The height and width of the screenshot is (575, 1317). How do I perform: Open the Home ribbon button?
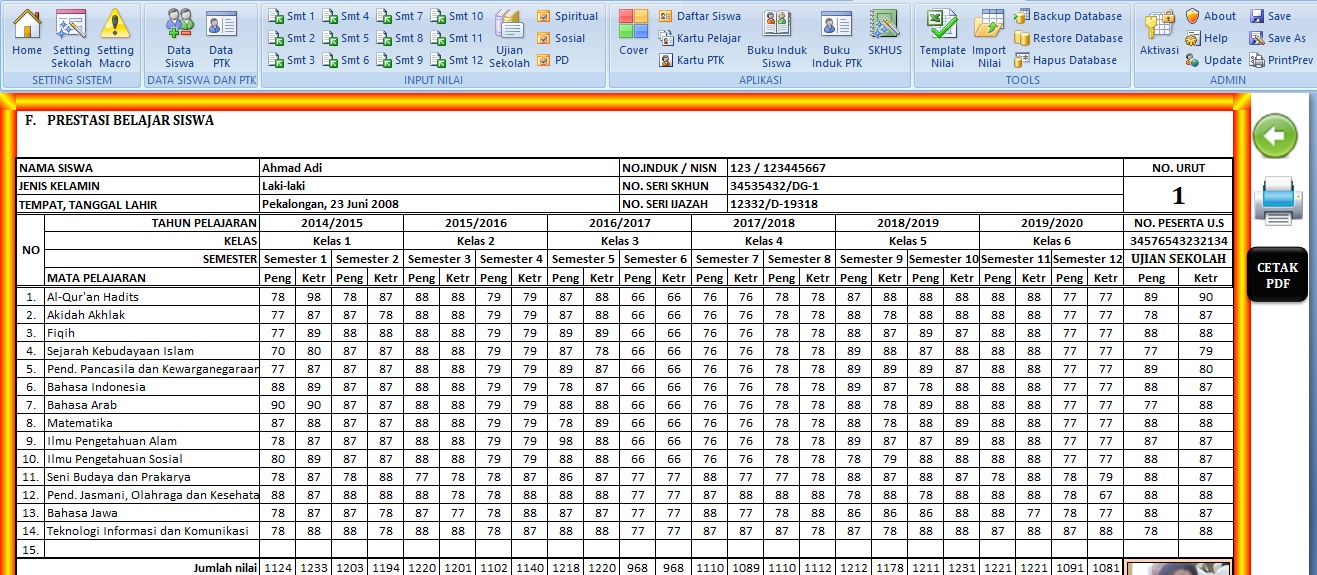[27, 37]
